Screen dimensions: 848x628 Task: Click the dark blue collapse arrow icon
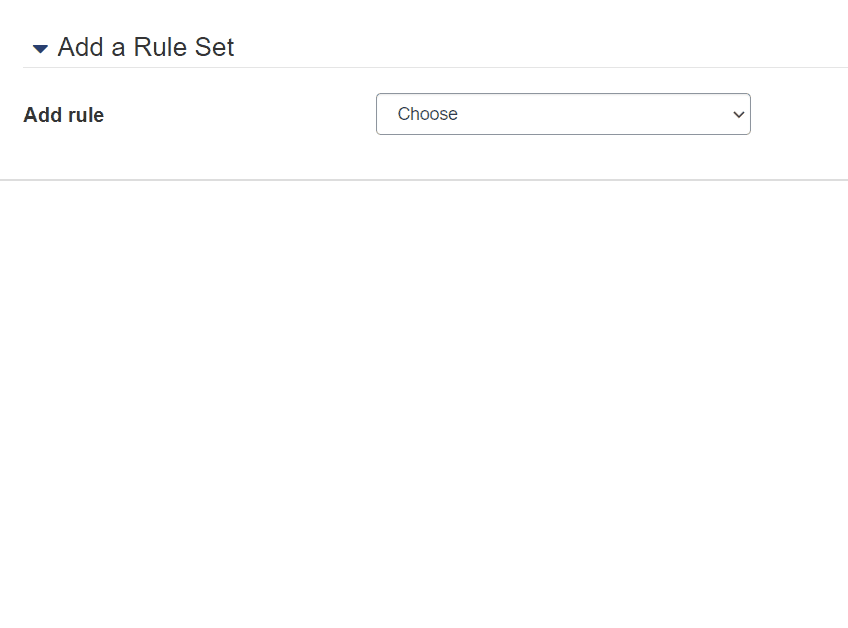coord(40,48)
